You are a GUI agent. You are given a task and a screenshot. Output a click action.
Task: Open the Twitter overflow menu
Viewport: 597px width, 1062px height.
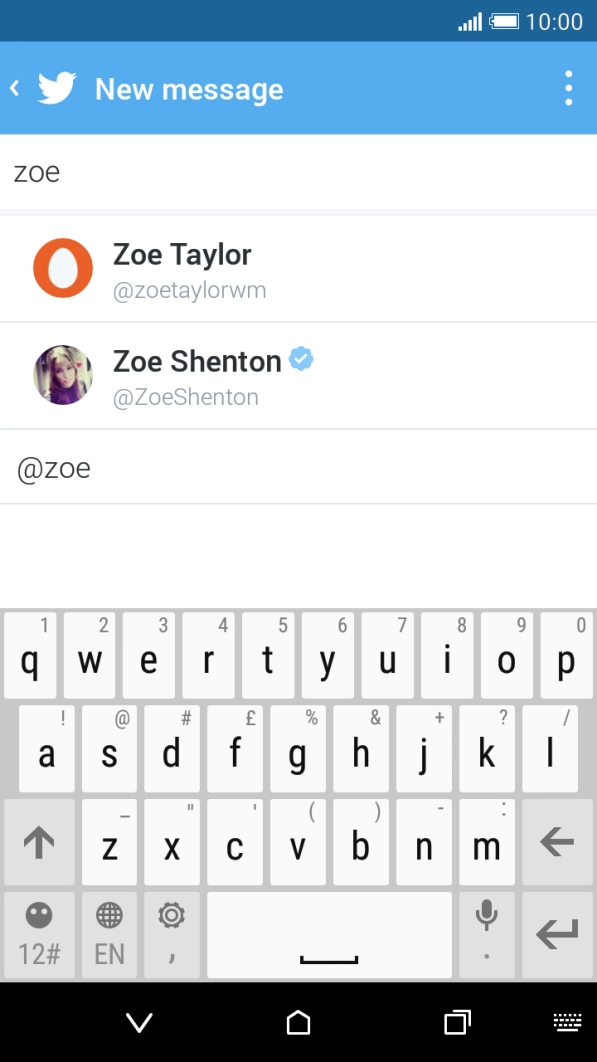pyautogui.click(x=568, y=88)
